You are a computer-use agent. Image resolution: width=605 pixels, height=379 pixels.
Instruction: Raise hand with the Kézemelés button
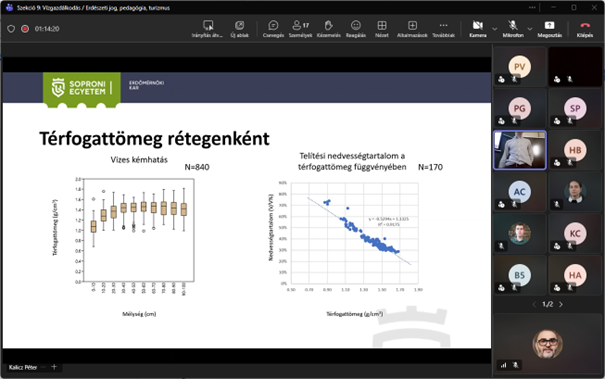tap(328, 29)
